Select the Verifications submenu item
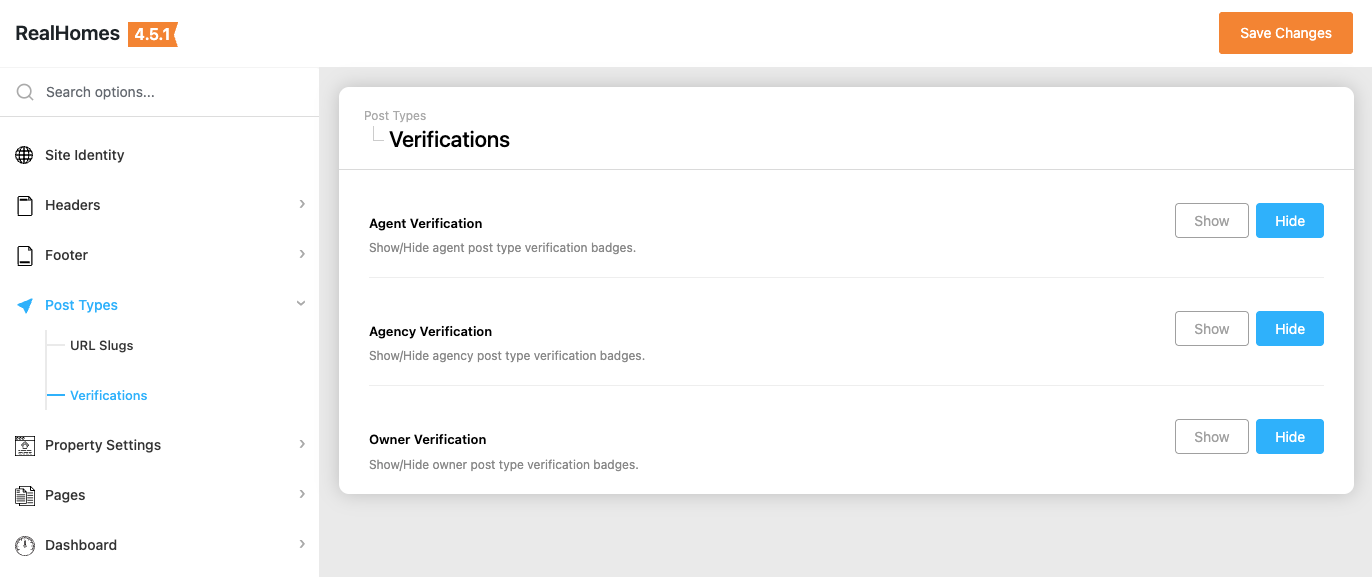The height and width of the screenshot is (577, 1372). point(108,396)
